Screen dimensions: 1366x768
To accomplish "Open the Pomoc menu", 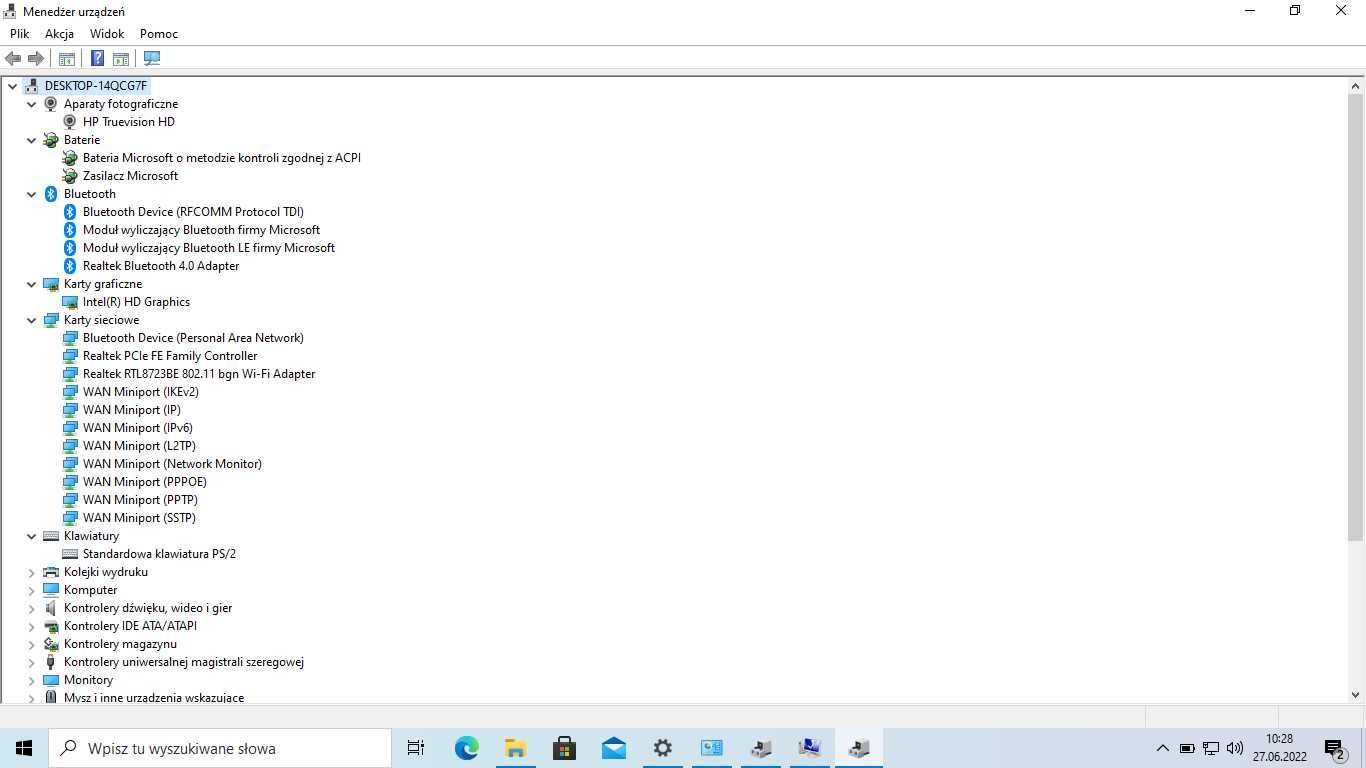I will coord(159,33).
